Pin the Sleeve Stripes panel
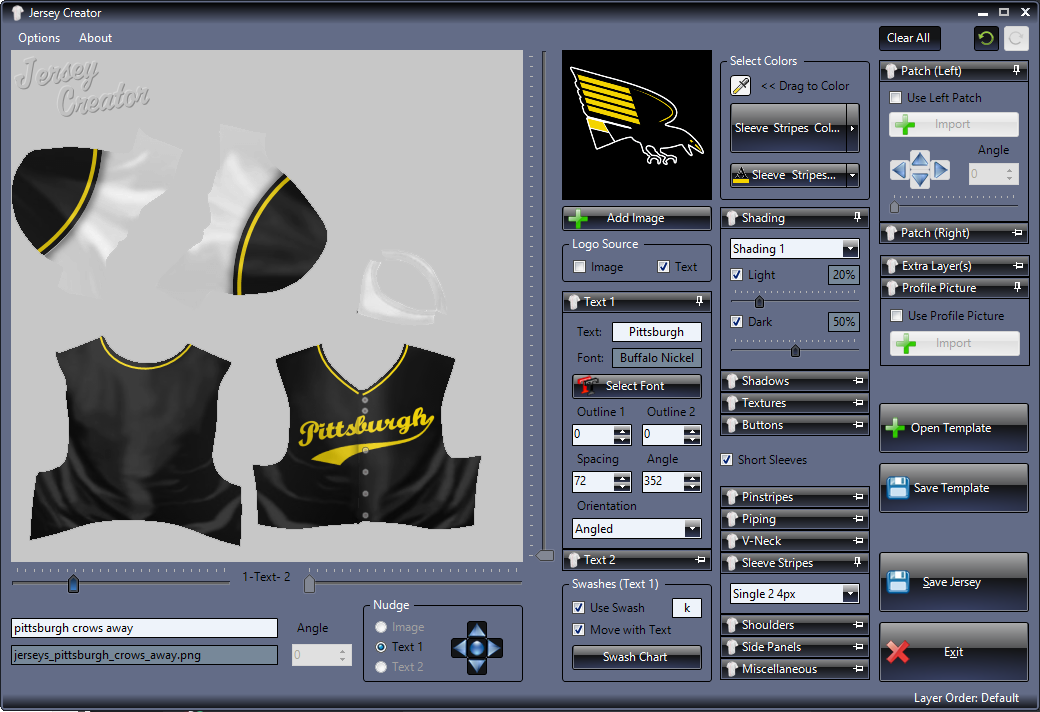 pyautogui.click(x=857, y=562)
